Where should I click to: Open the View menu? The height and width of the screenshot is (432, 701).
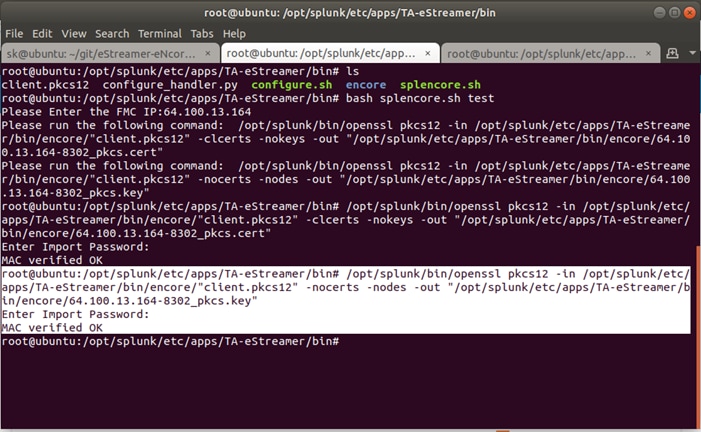pos(74,34)
